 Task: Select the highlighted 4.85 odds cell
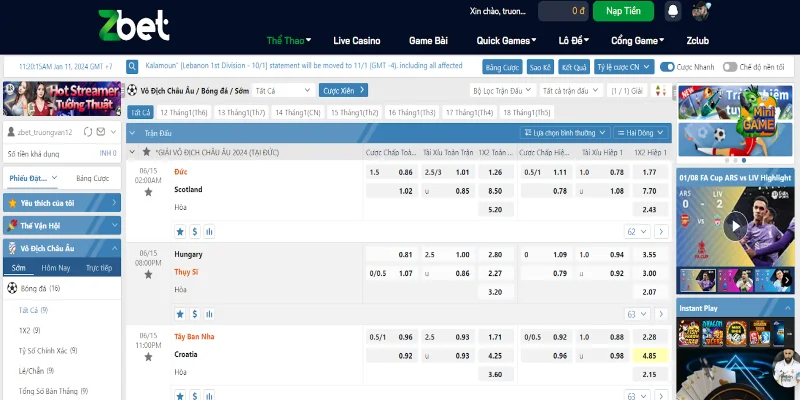(x=649, y=355)
